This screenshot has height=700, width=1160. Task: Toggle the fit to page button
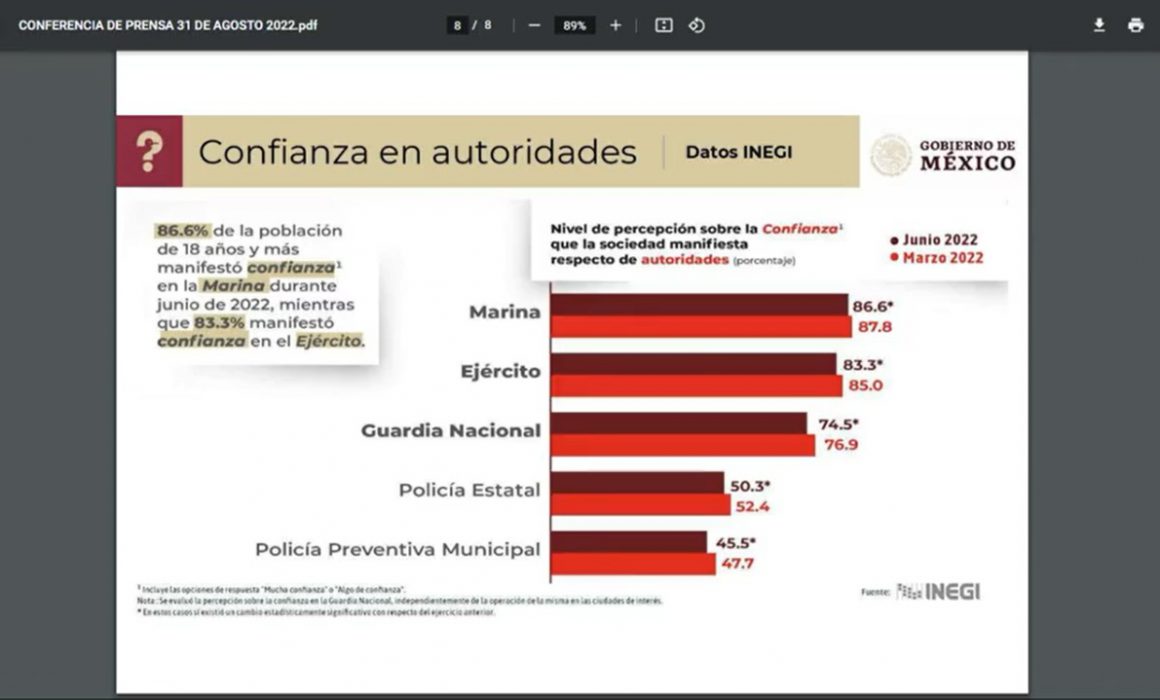[664, 25]
